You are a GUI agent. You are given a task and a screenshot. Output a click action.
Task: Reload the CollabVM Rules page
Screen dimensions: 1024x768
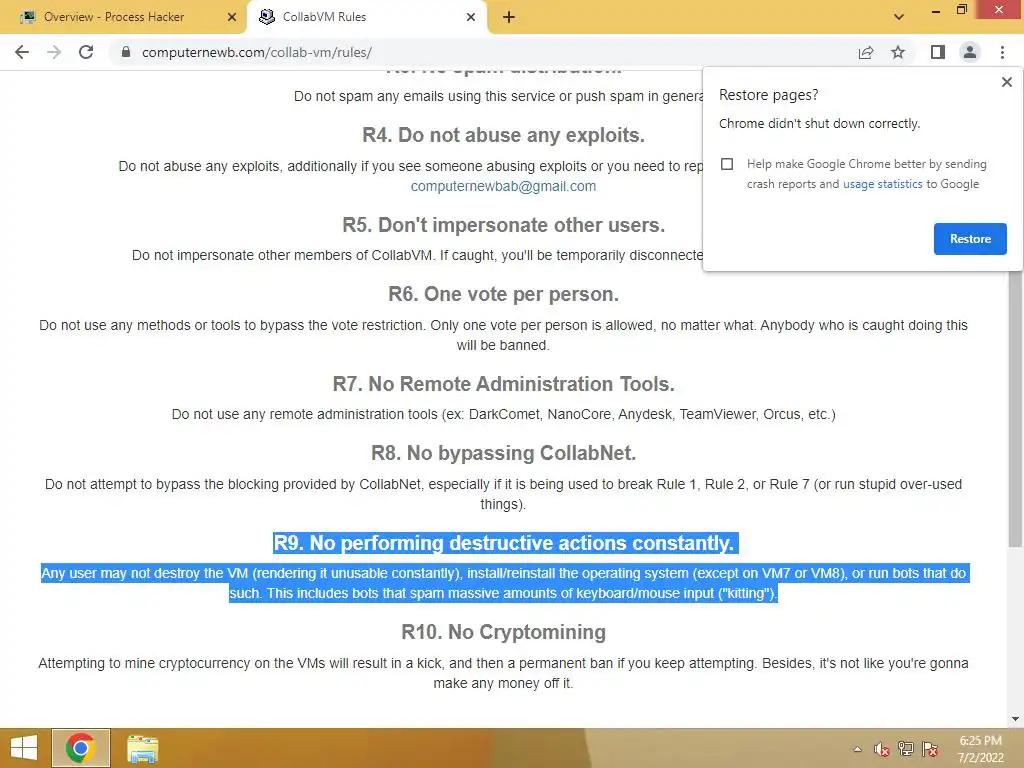pyautogui.click(x=86, y=52)
